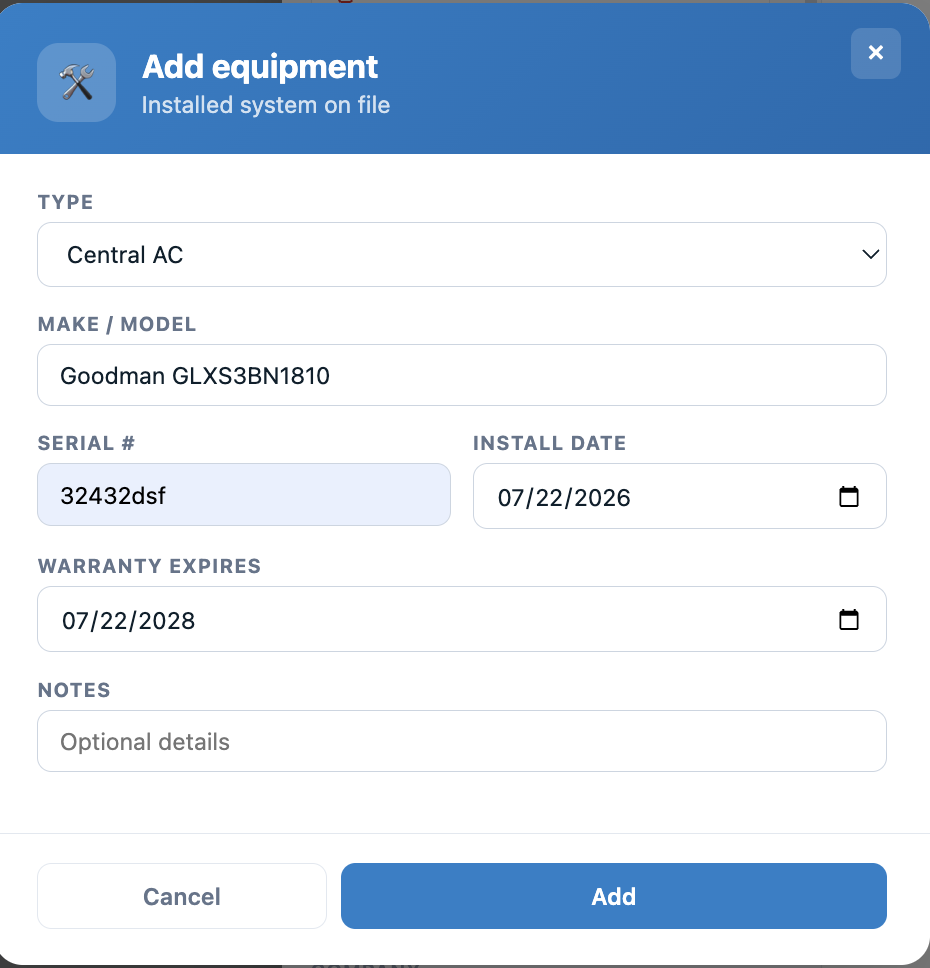Open the Warranty Expires calendar picker
Screen dimensions: 930x968
[848, 619]
